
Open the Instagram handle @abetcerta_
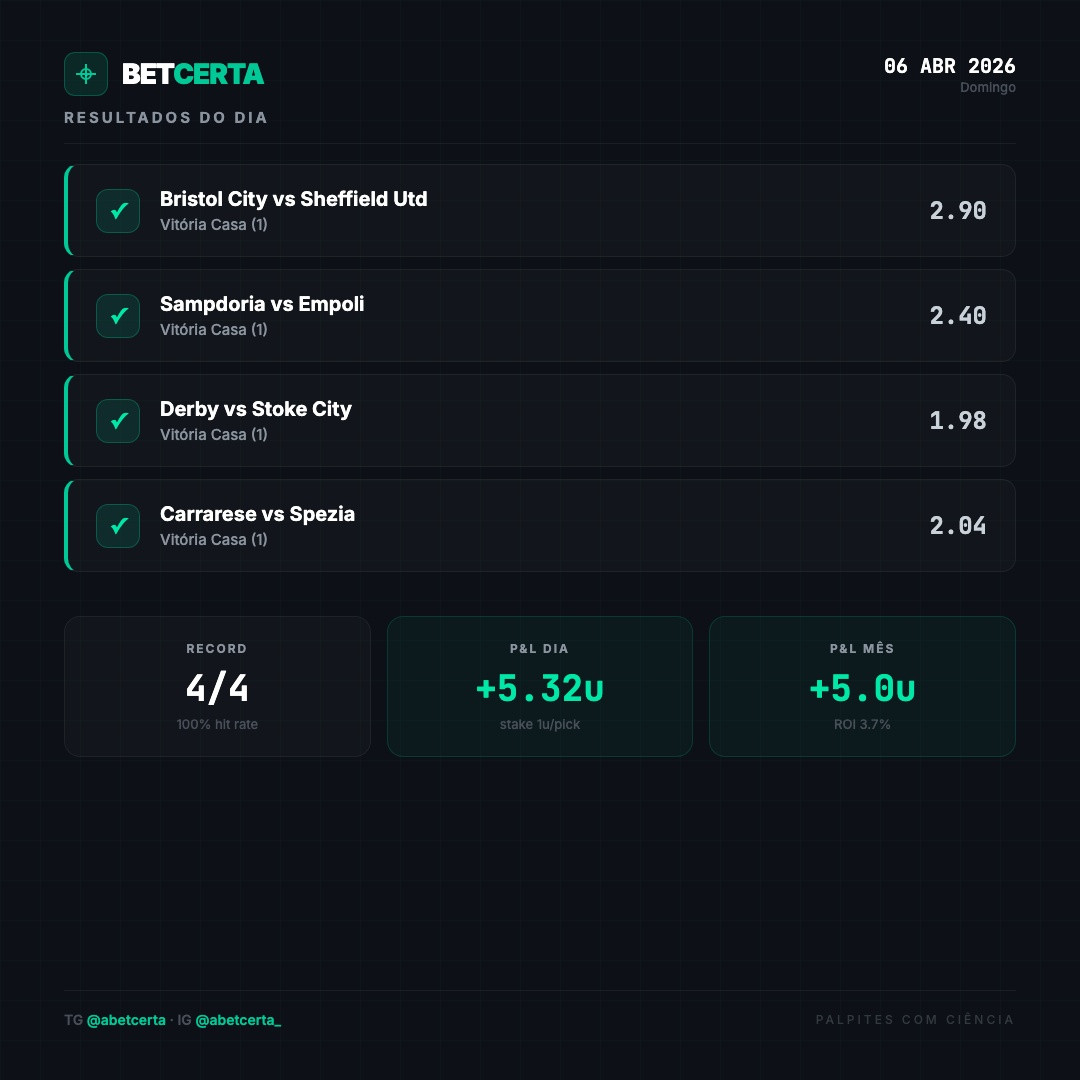238,1020
